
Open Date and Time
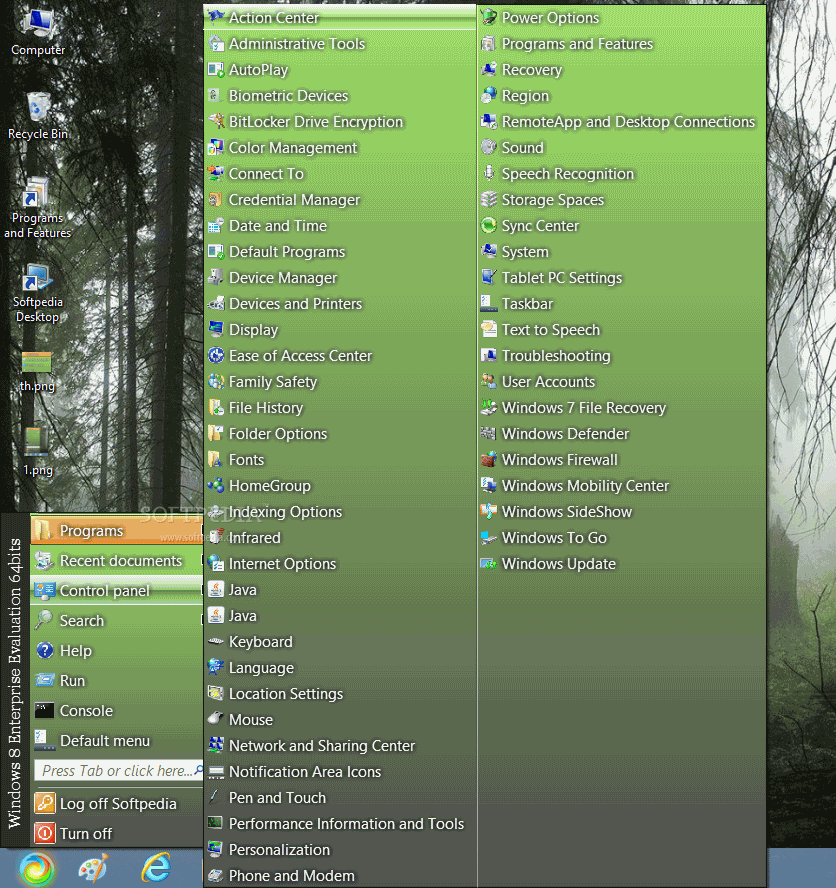pyautogui.click(x=340, y=226)
